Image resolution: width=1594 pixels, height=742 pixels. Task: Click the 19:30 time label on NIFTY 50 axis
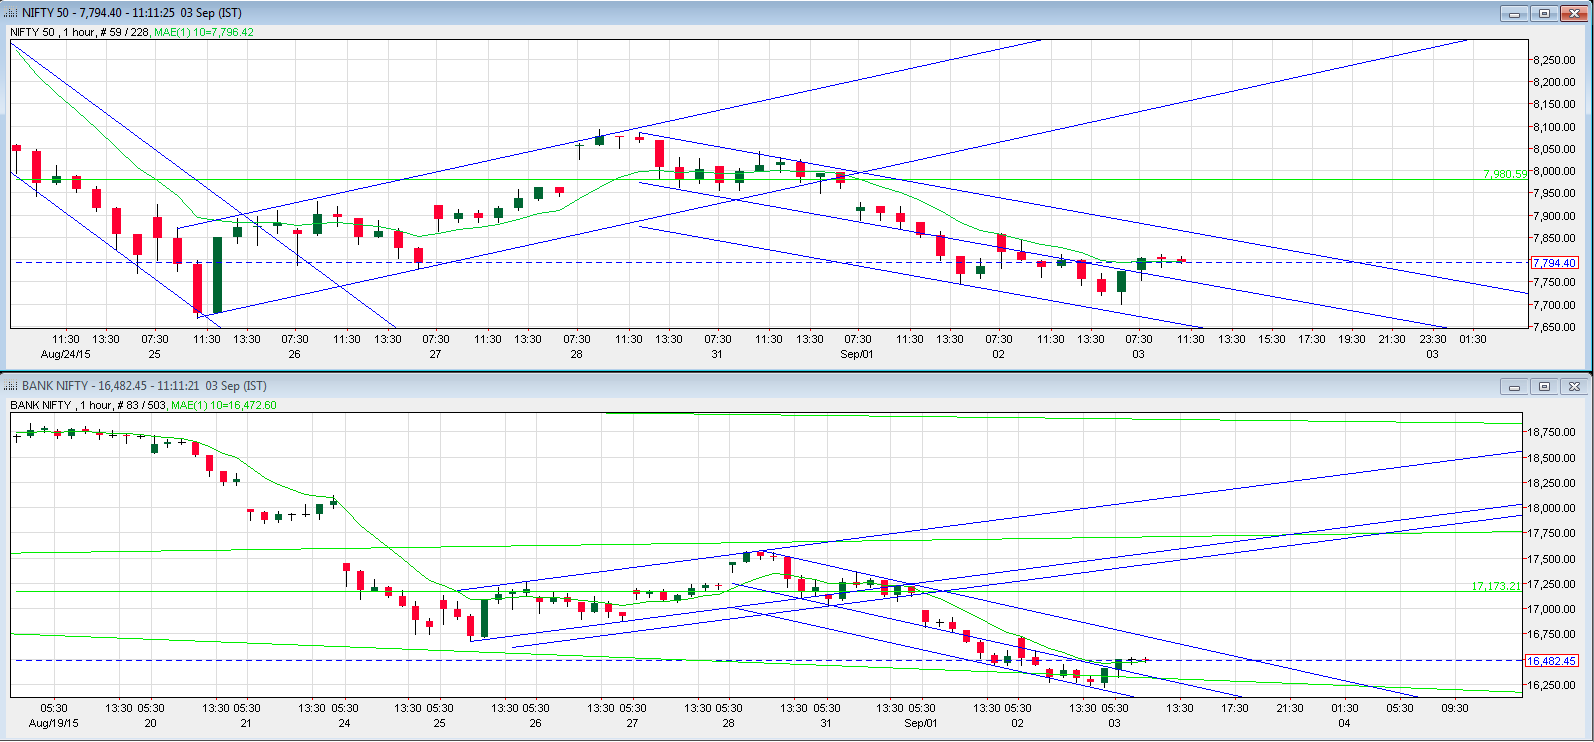point(1352,339)
